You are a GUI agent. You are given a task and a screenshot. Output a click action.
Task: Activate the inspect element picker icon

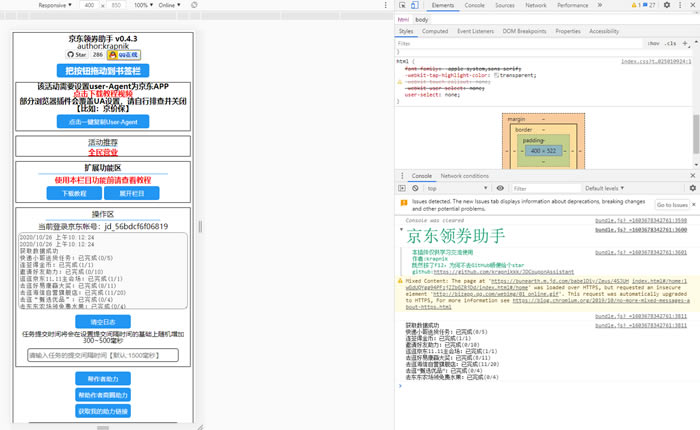(x=402, y=5)
